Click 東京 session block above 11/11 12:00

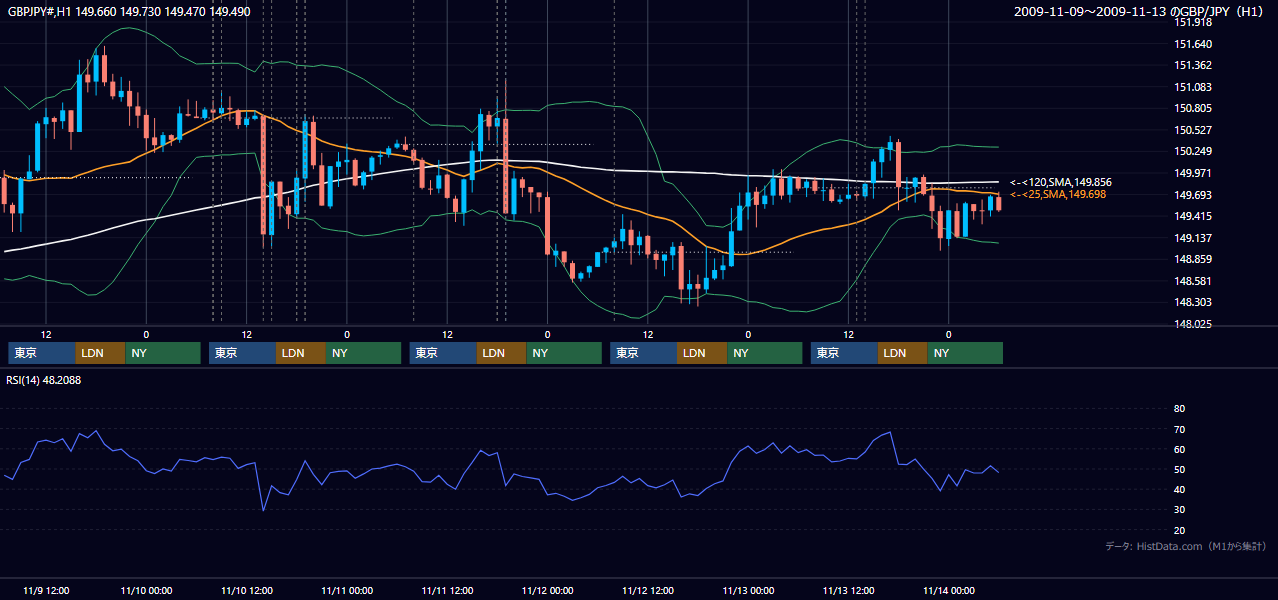tap(443, 353)
